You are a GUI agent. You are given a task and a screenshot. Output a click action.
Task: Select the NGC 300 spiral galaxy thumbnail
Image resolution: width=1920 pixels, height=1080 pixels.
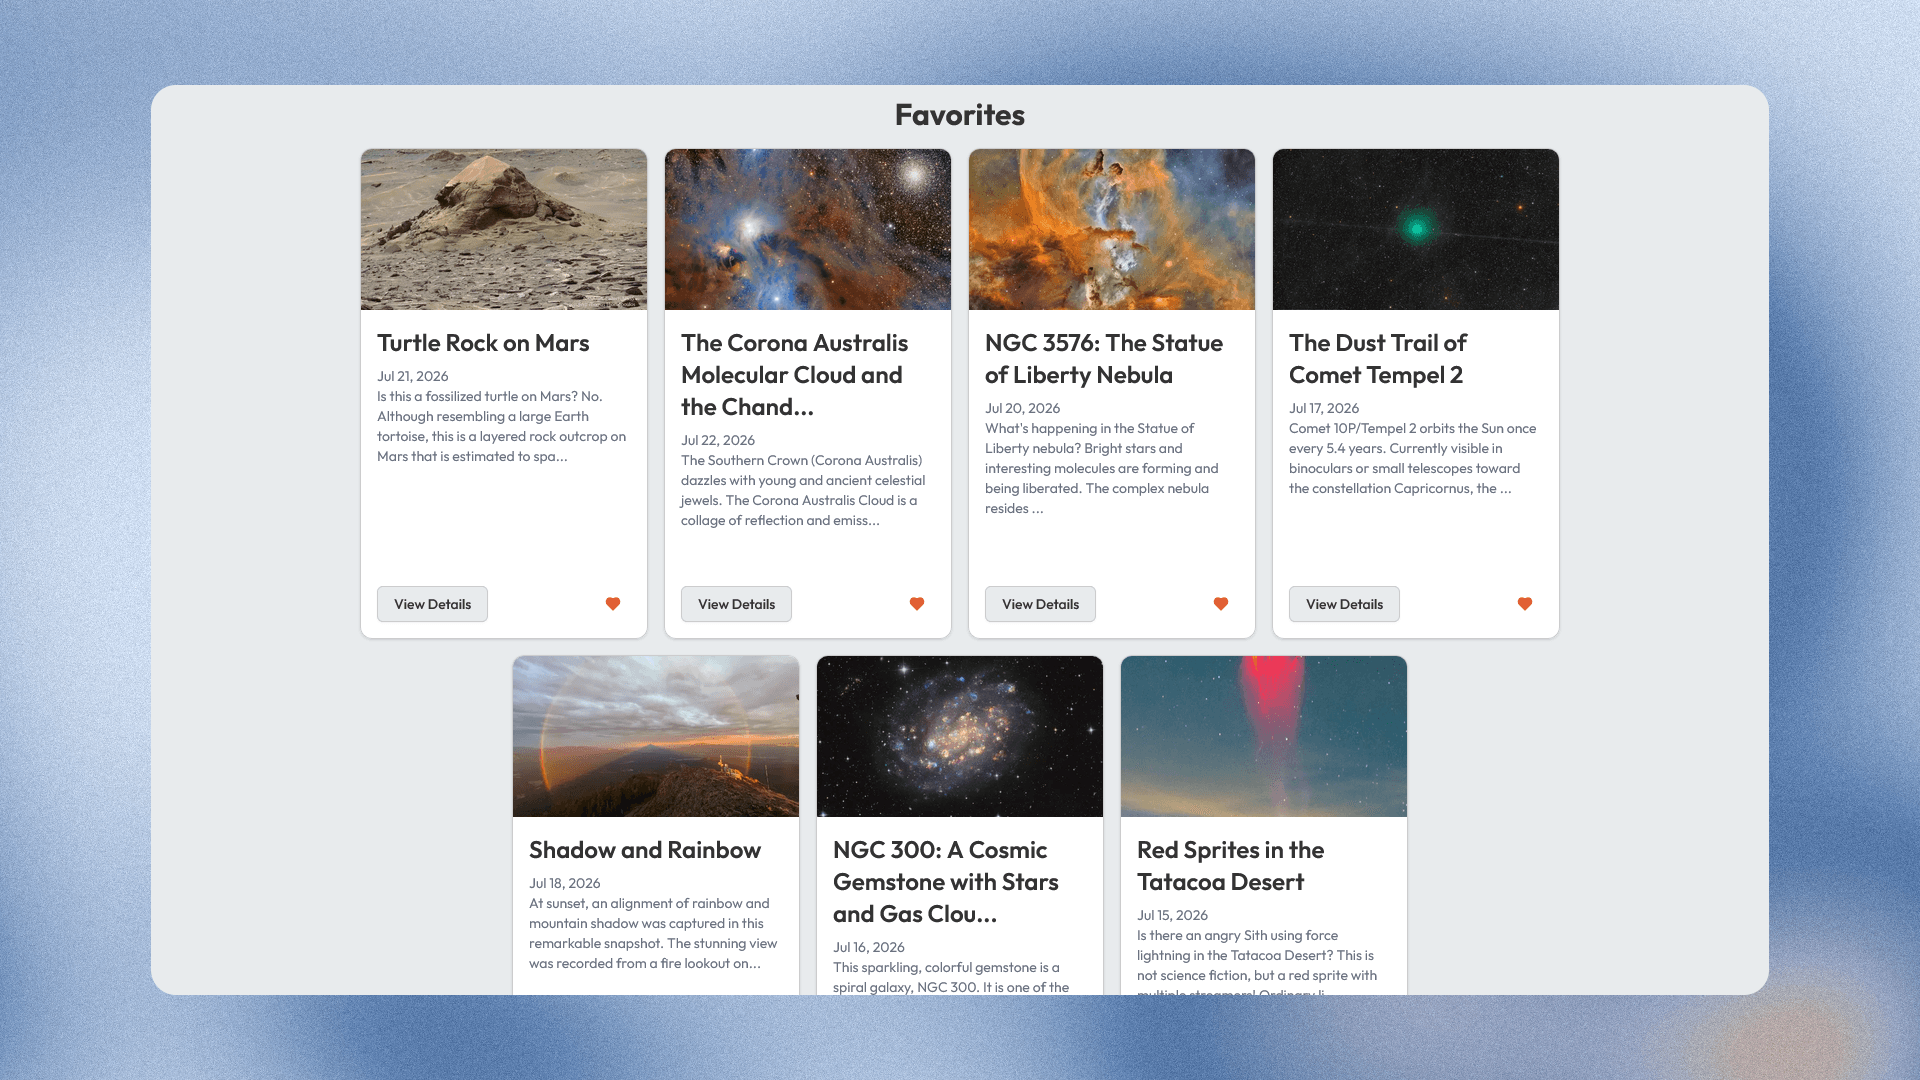[960, 736]
